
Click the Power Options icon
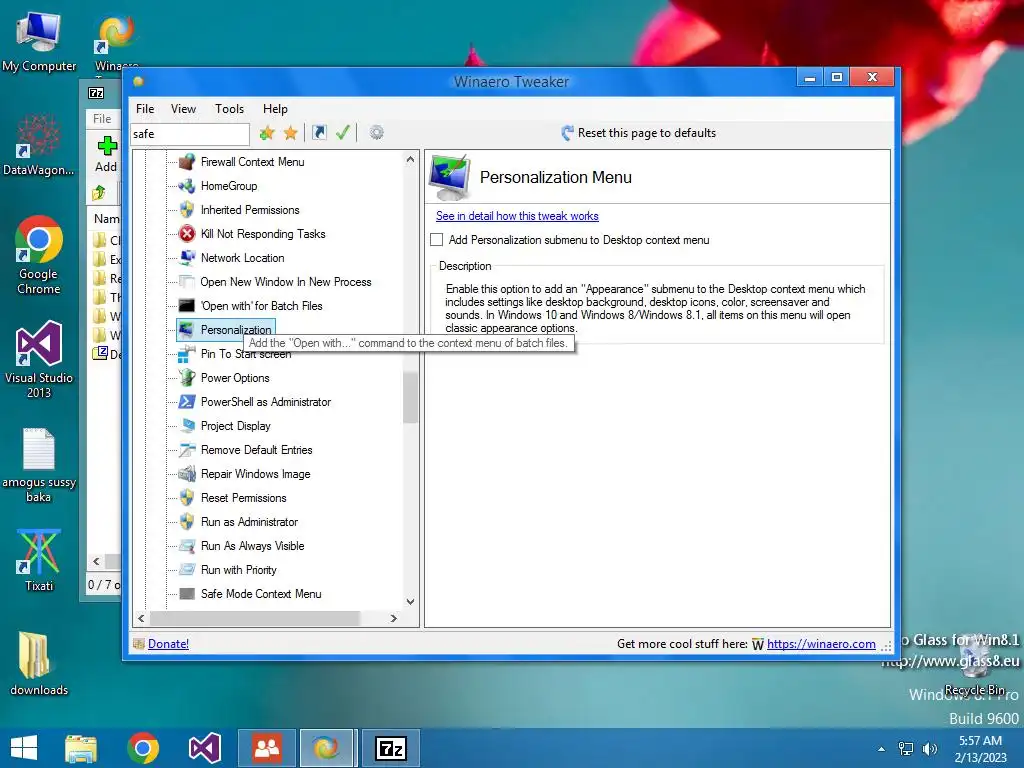click(187, 377)
